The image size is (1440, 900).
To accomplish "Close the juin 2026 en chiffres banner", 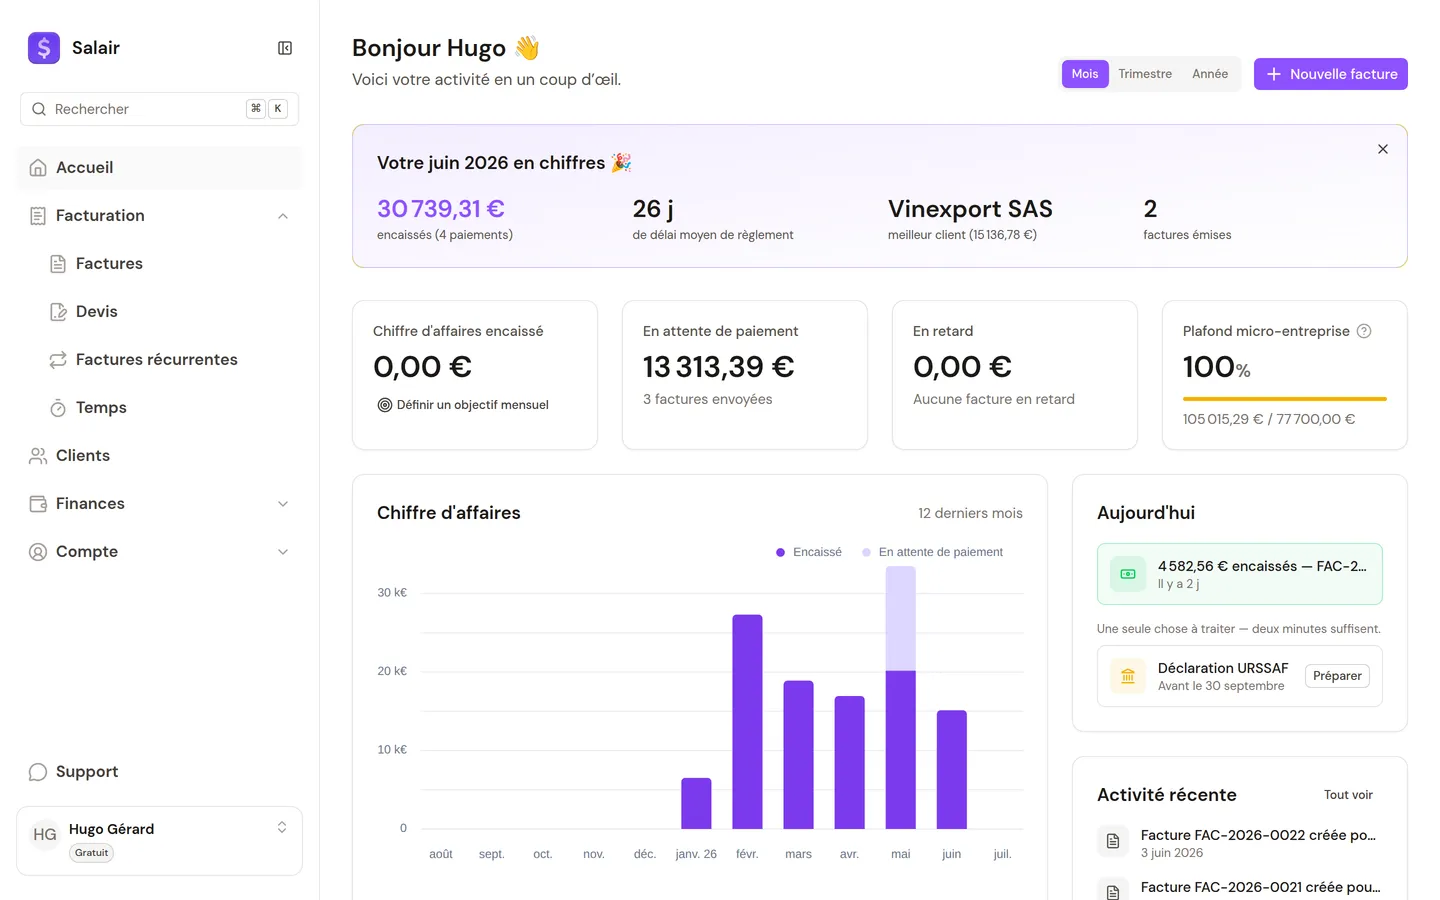I will 1383,149.
